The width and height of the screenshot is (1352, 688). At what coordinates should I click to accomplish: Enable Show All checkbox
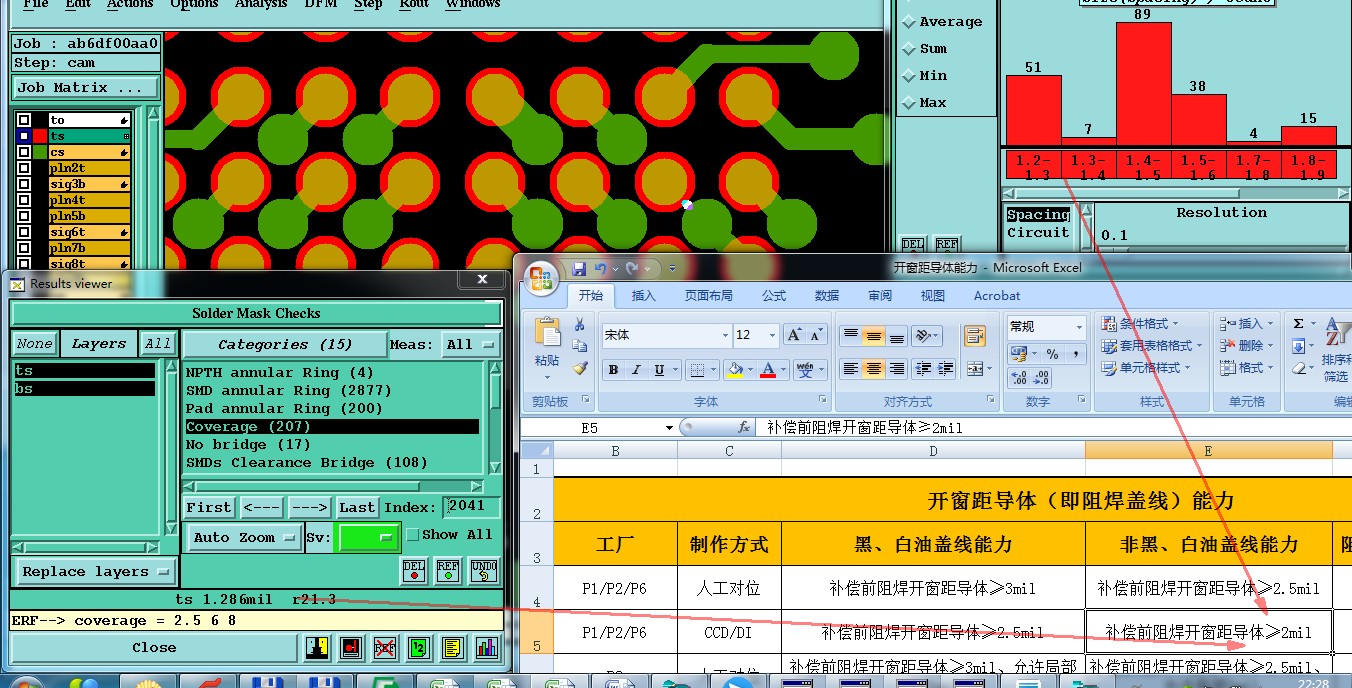[x=412, y=535]
